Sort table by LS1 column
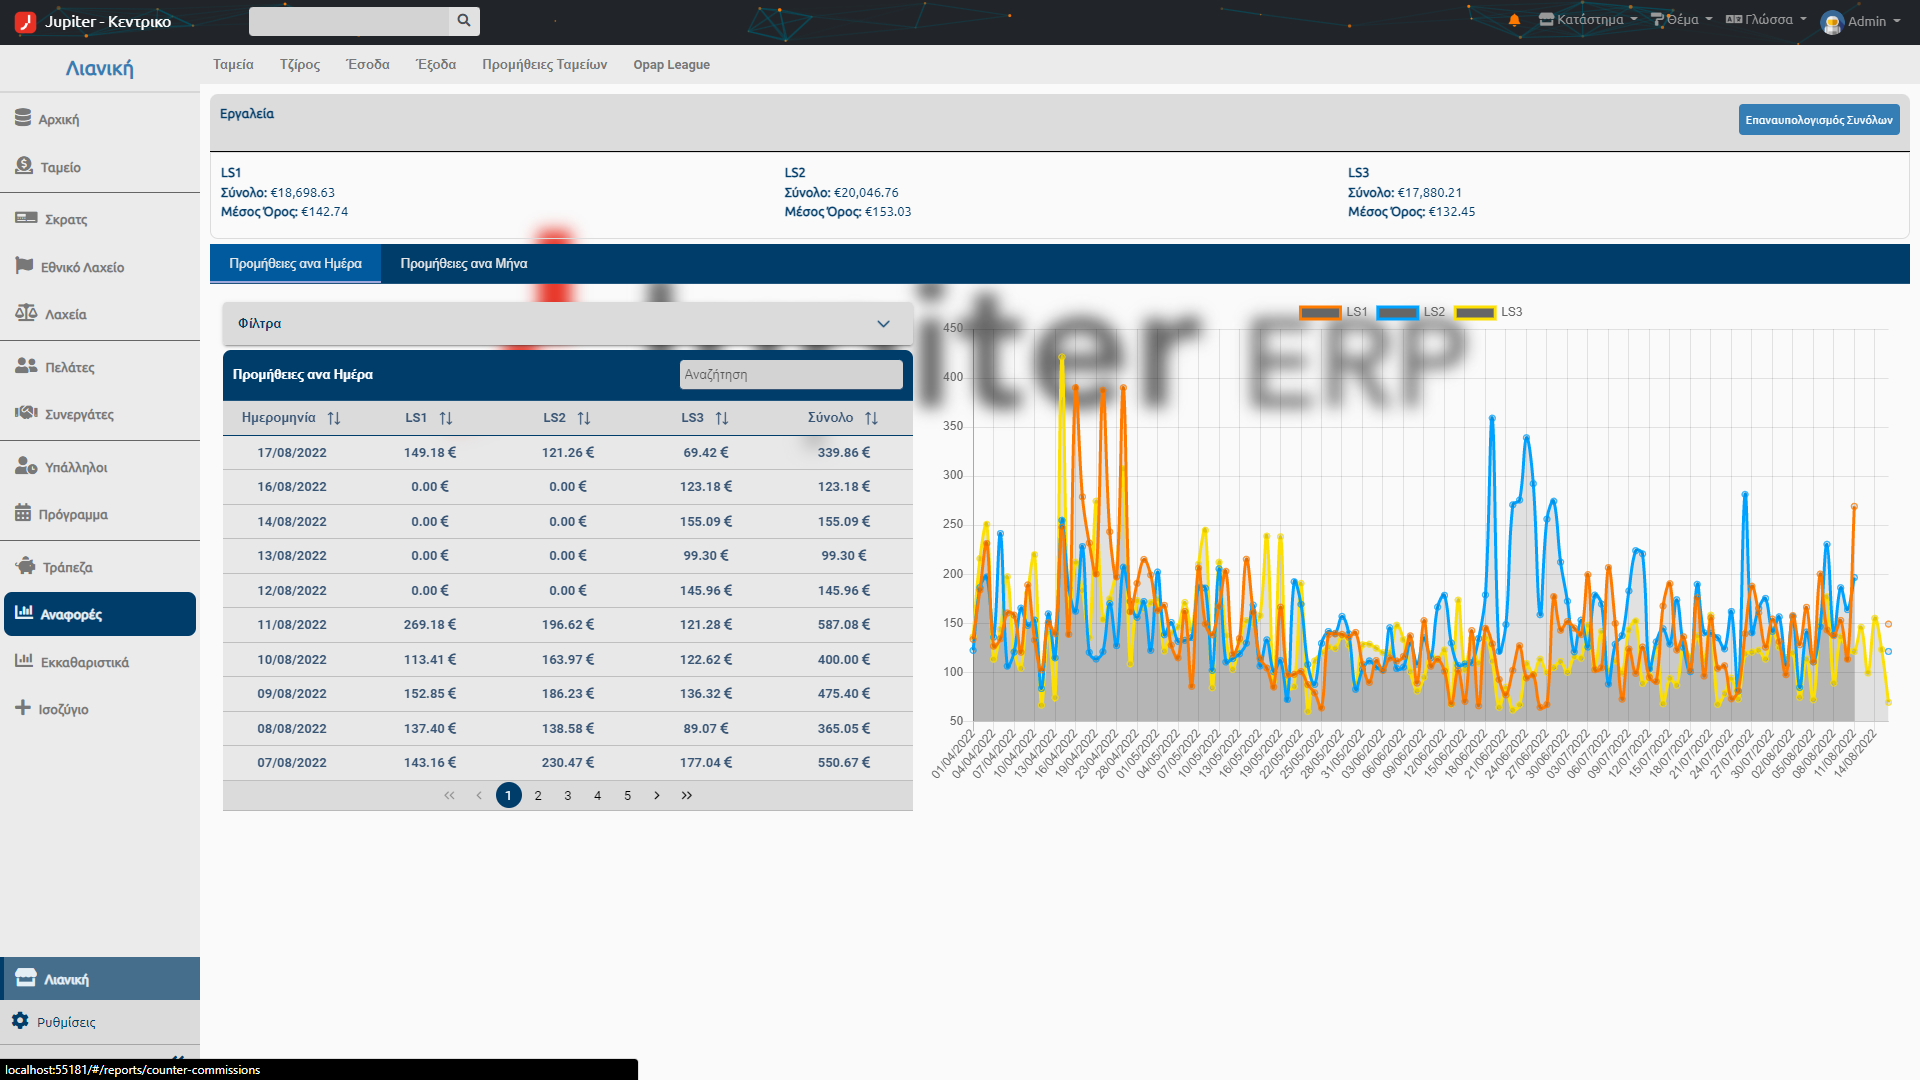The height and width of the screenshot is (1080, 1920). point(429,418)
